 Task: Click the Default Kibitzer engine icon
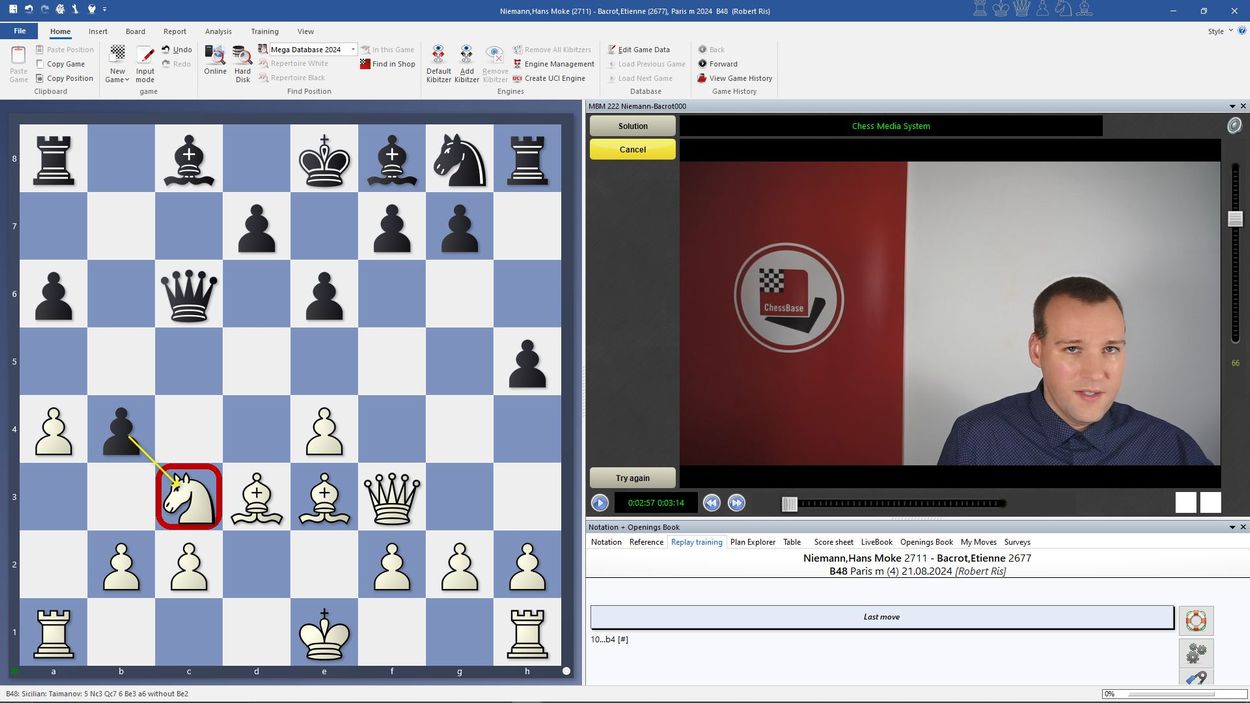pyautogui.click(x=438, y=56)
